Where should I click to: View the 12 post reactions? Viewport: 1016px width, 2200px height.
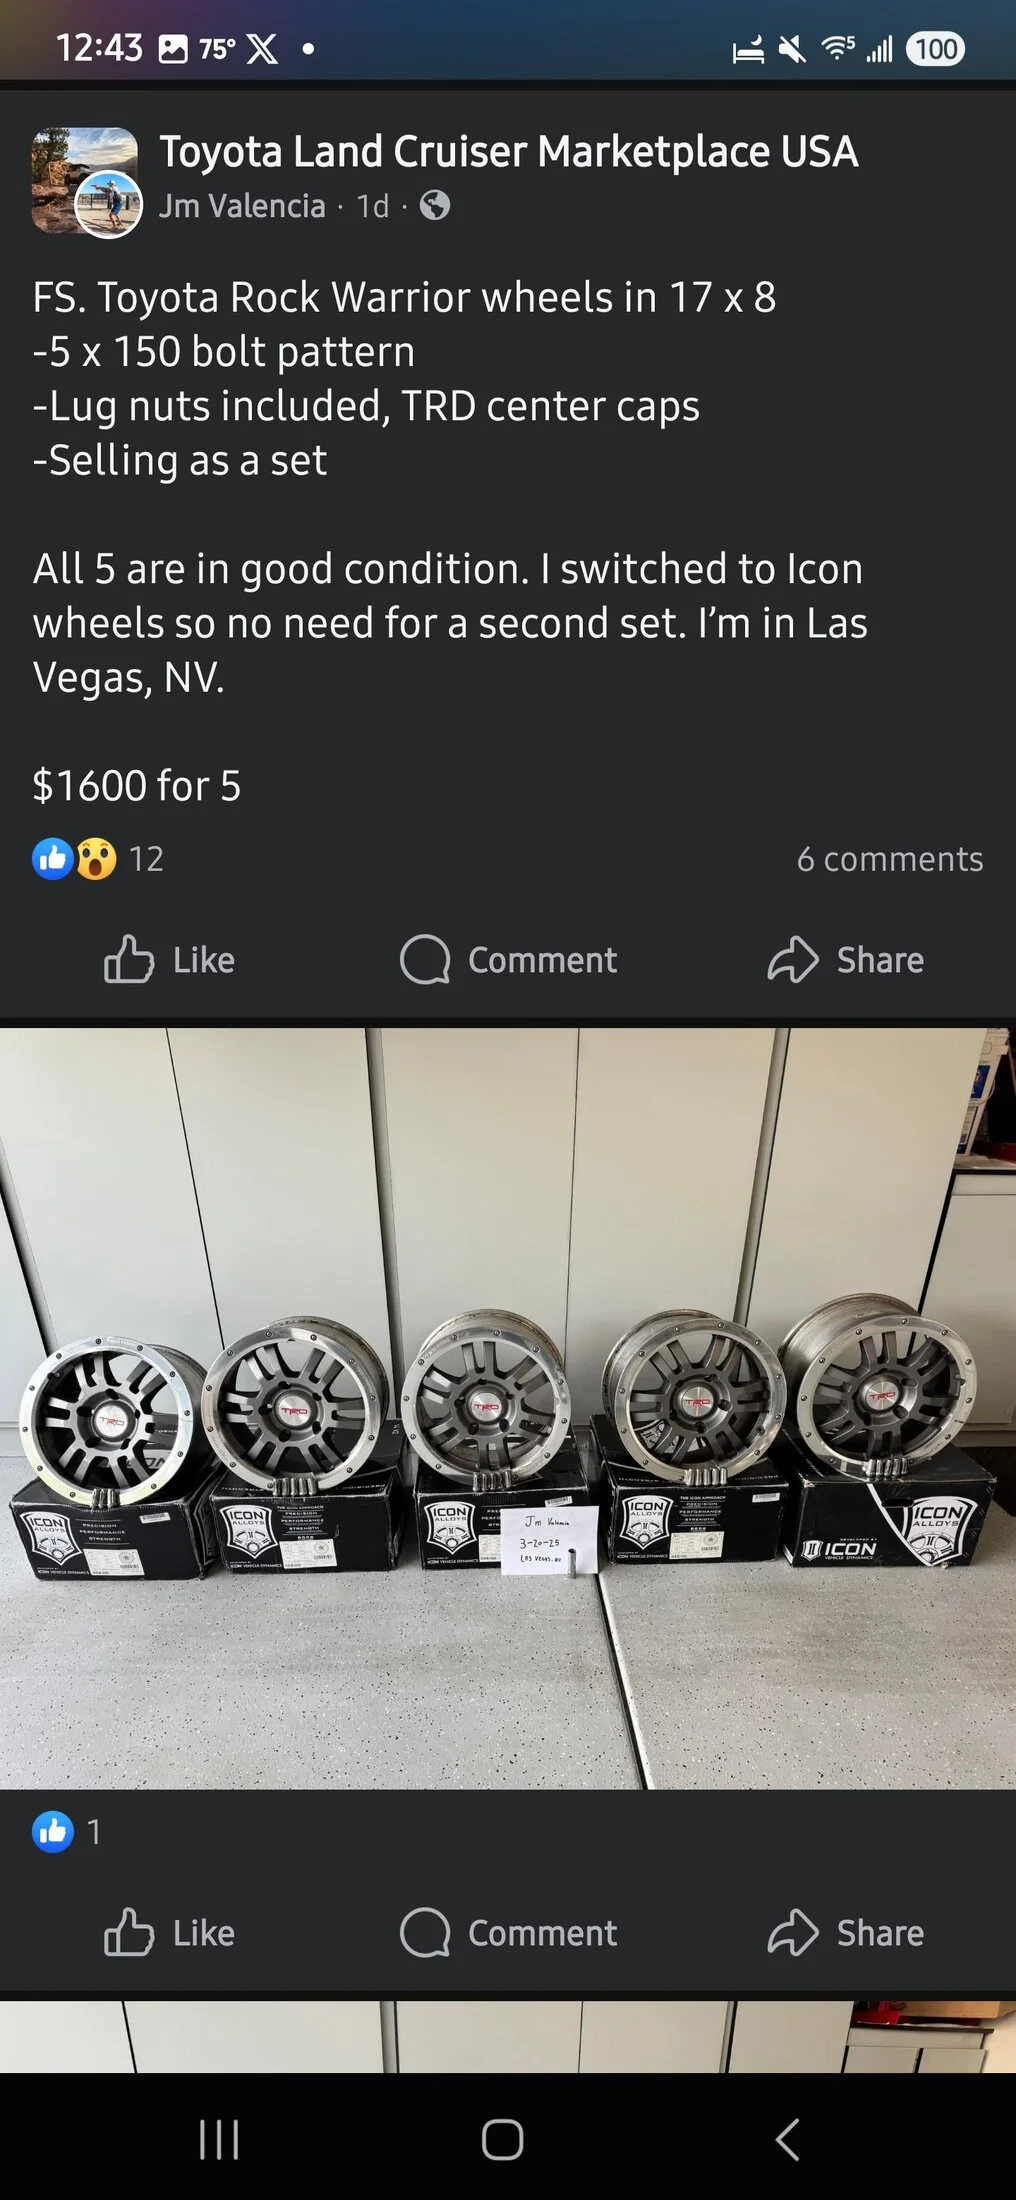point(98,859)
